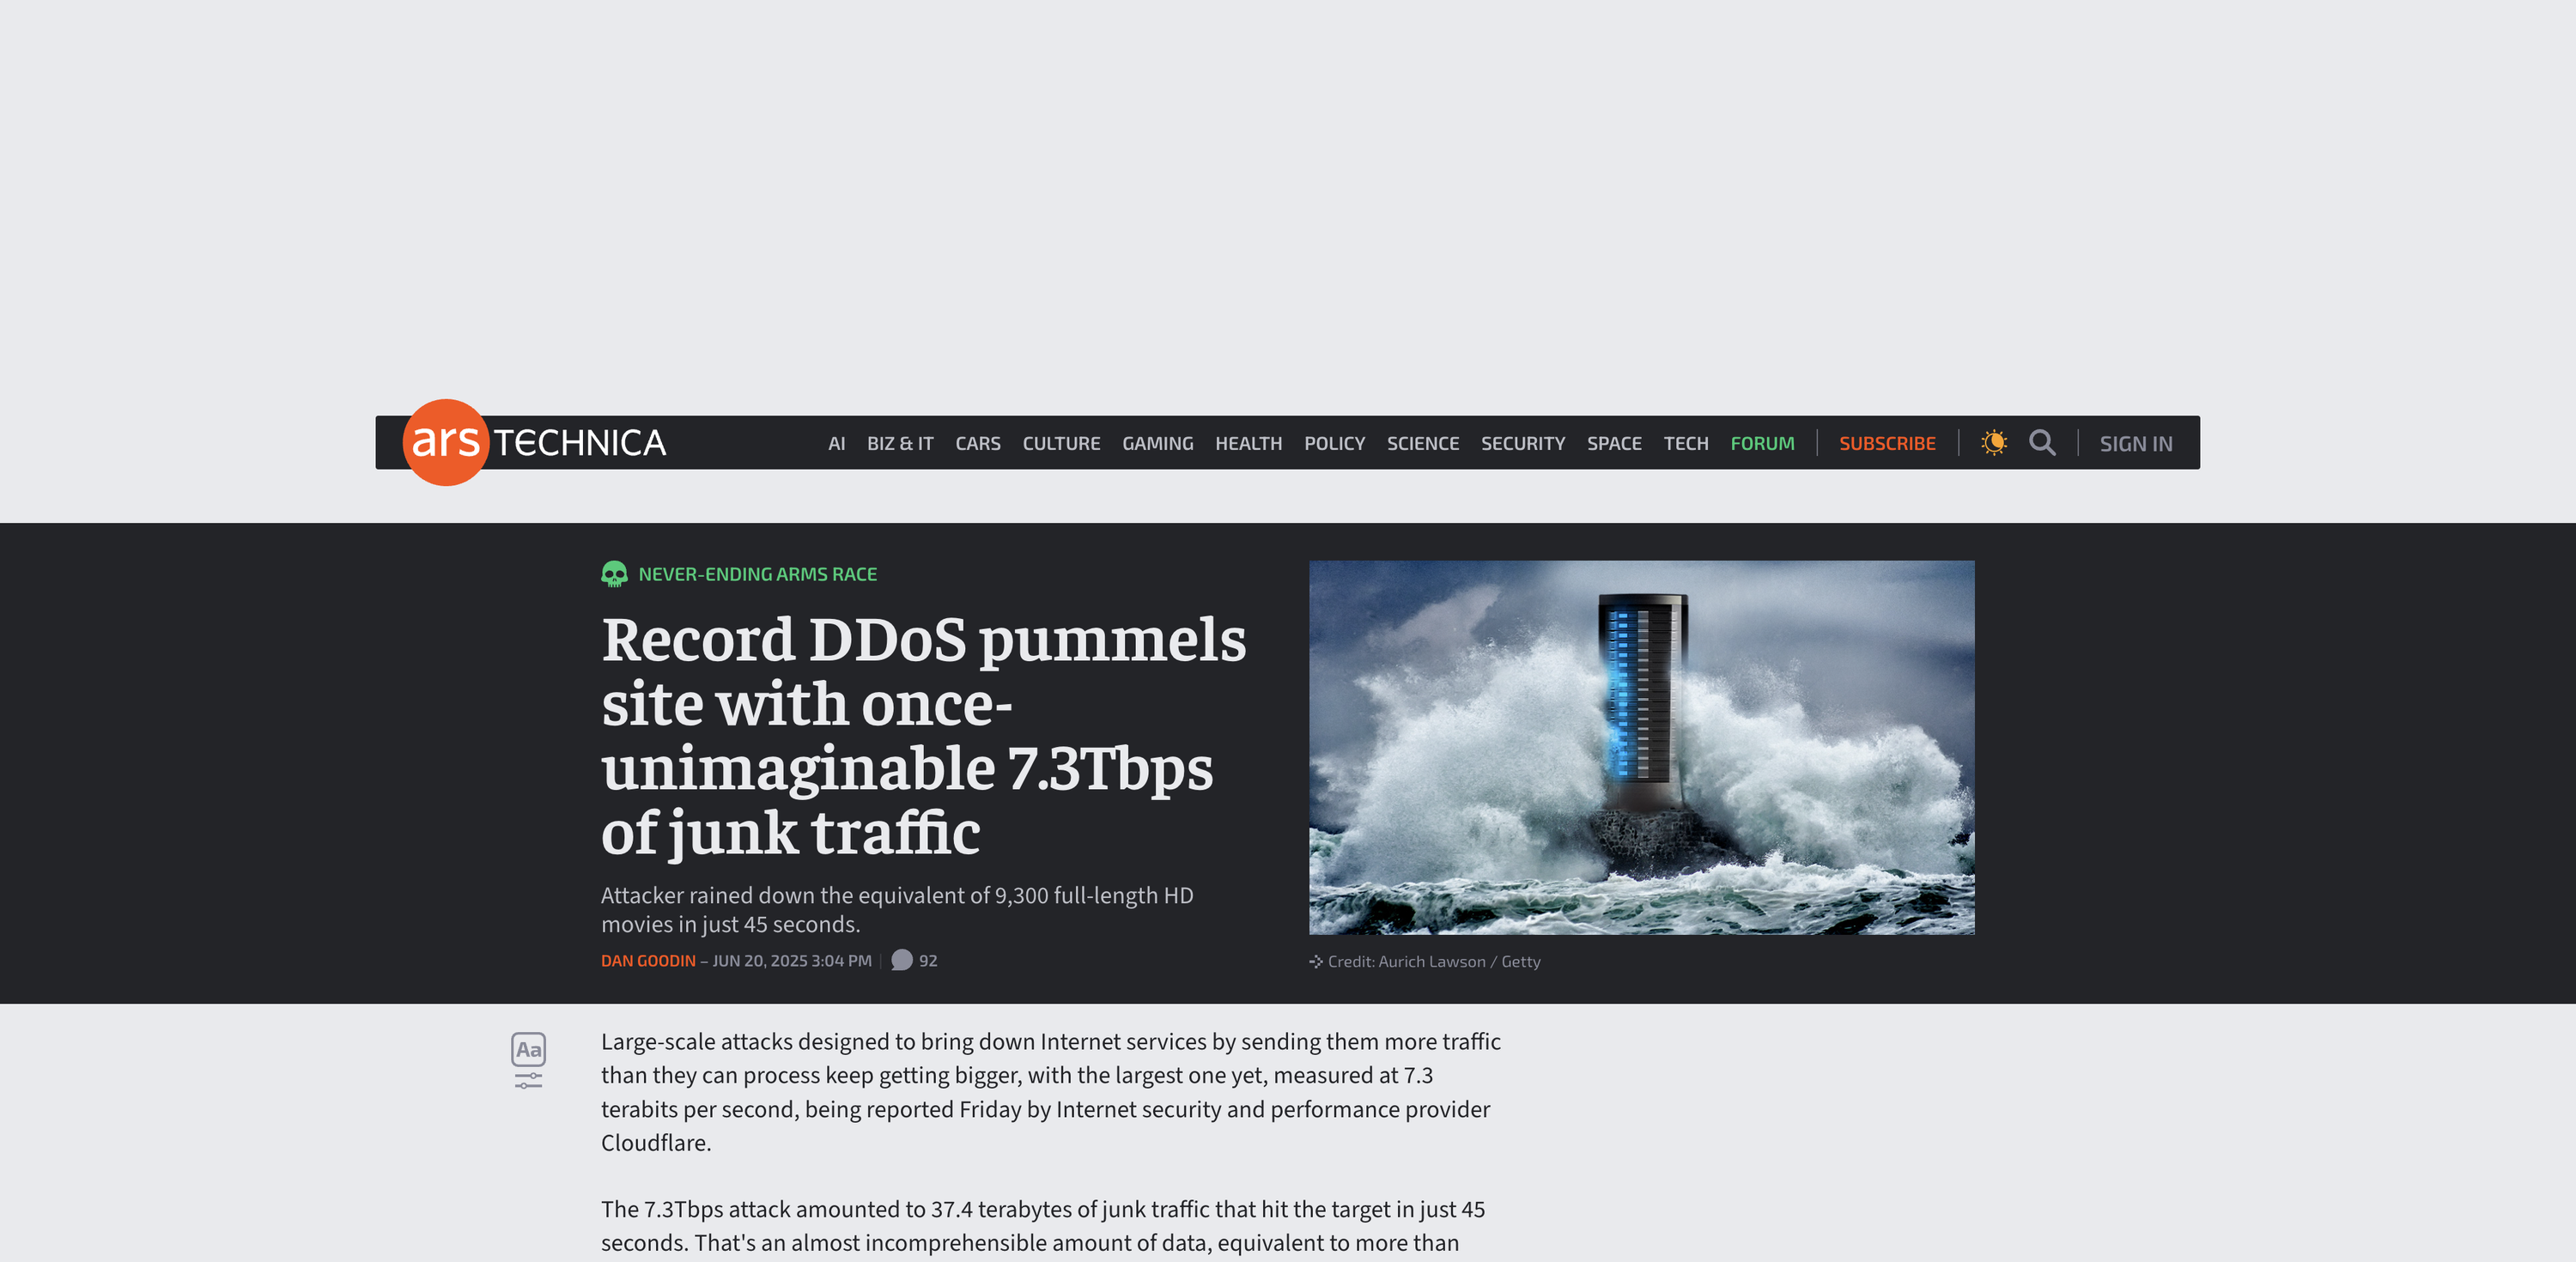Open the Gaming section
This screenshot has width=2576, height=1262.
tap(1157, 443)
